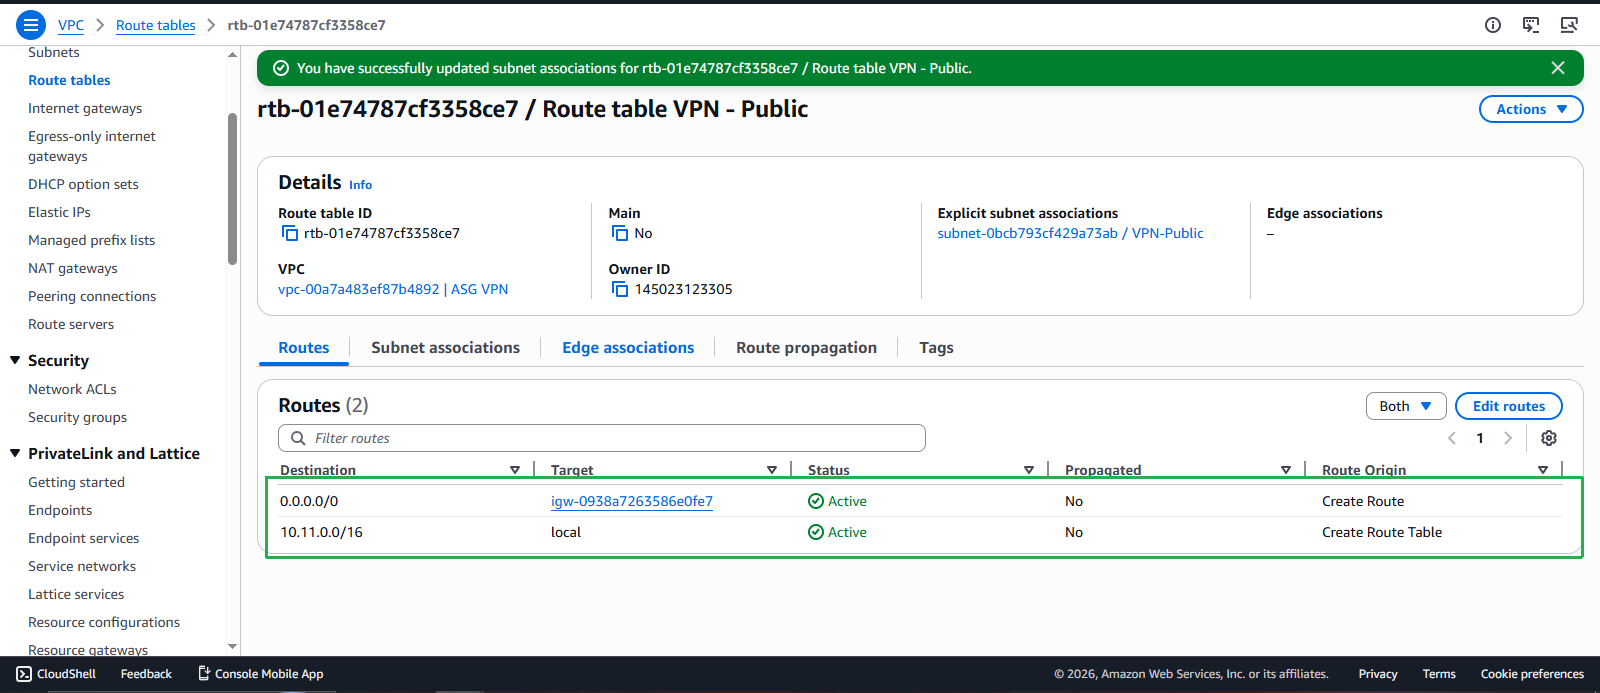Click the Edit routes button
This screenshot has width=1600, height=693.
point(1509,406)
